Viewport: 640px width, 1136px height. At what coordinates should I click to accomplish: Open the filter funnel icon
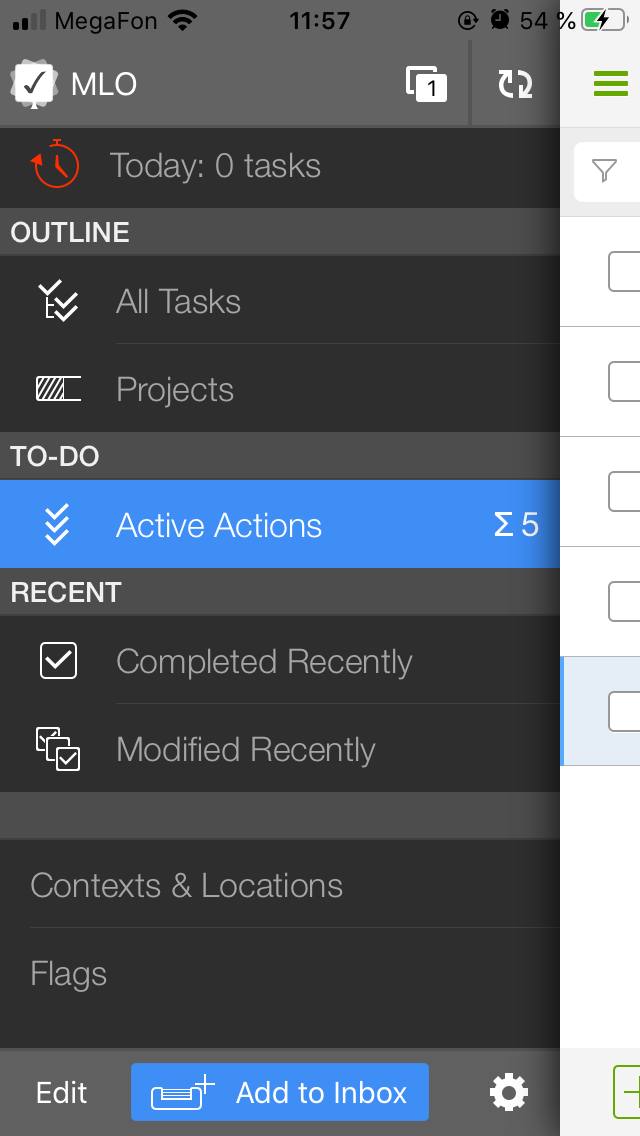click(604, 171)
